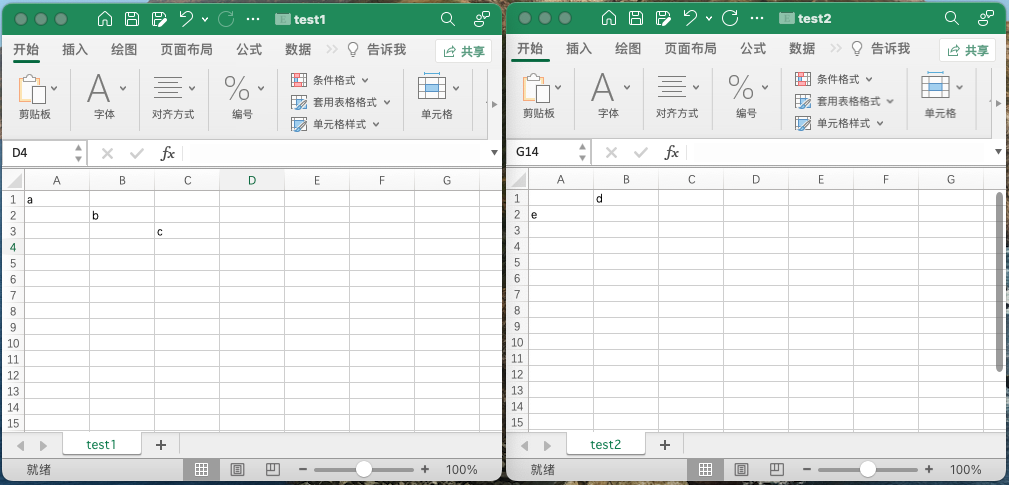Click vertical scrollbar in test2 window
The height and width of the screenshot is (485, 1009).
tap(999, 282)
